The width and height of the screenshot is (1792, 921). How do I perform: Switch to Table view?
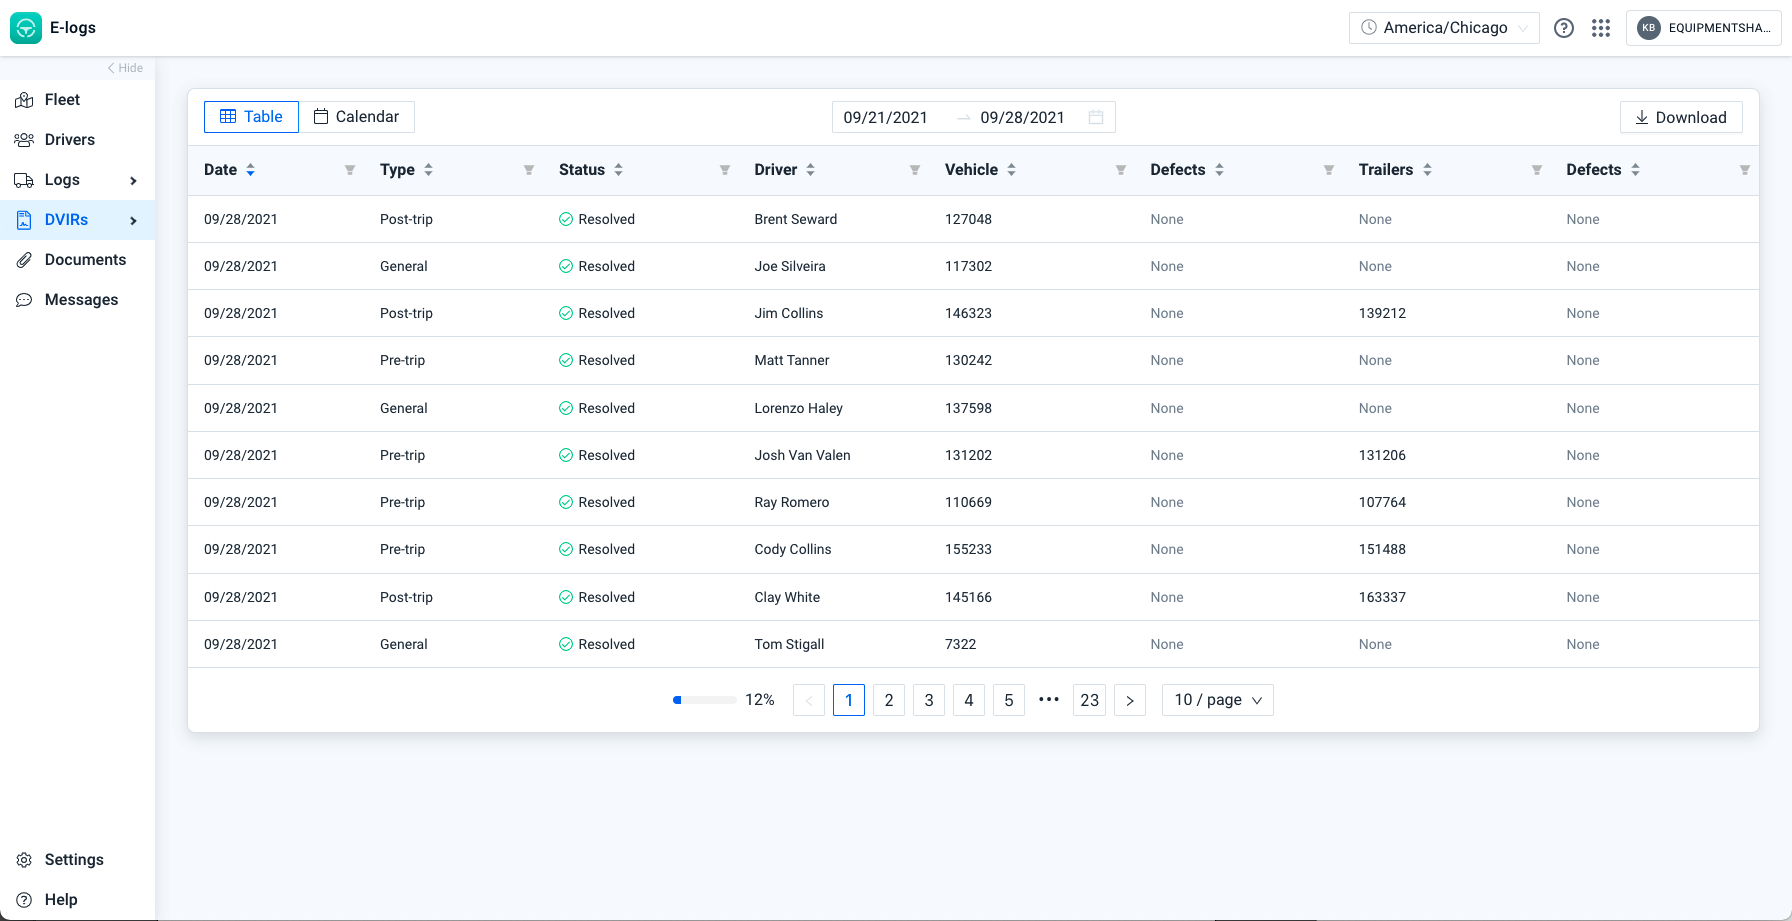pyautogui.click(x=251, y=117)
